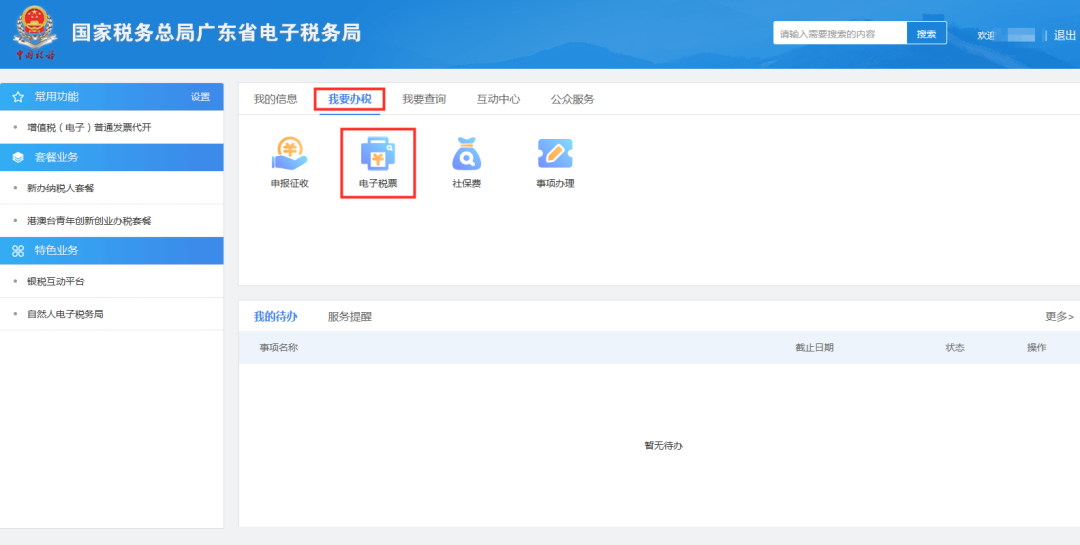The height and width of the screenshot is (545, 1080).
Task: Click the 截止日期 column header
Action: coord(814,348)
